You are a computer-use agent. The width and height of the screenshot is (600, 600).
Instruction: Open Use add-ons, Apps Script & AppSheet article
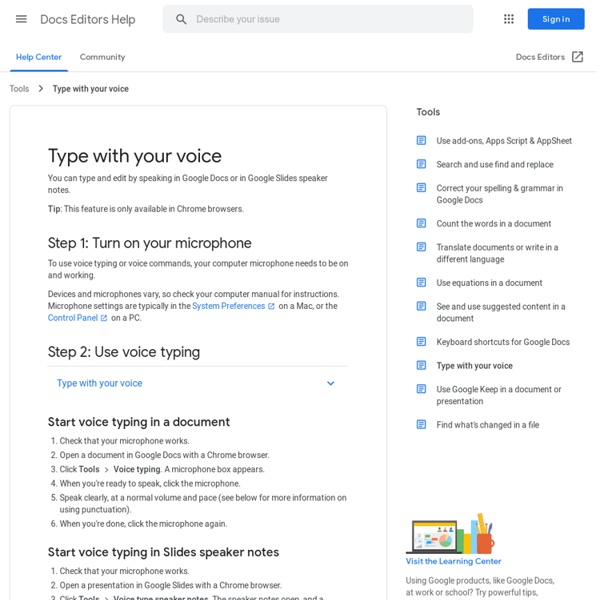click(x=504, y=141)
